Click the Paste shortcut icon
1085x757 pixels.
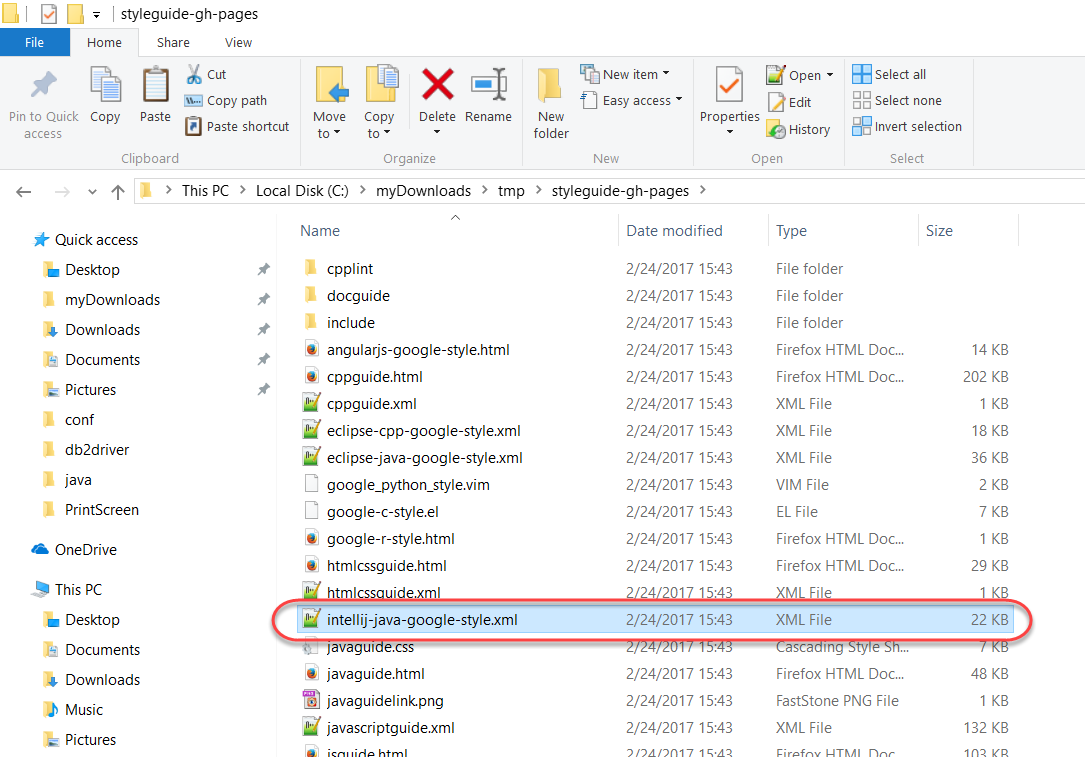(194, 127)
